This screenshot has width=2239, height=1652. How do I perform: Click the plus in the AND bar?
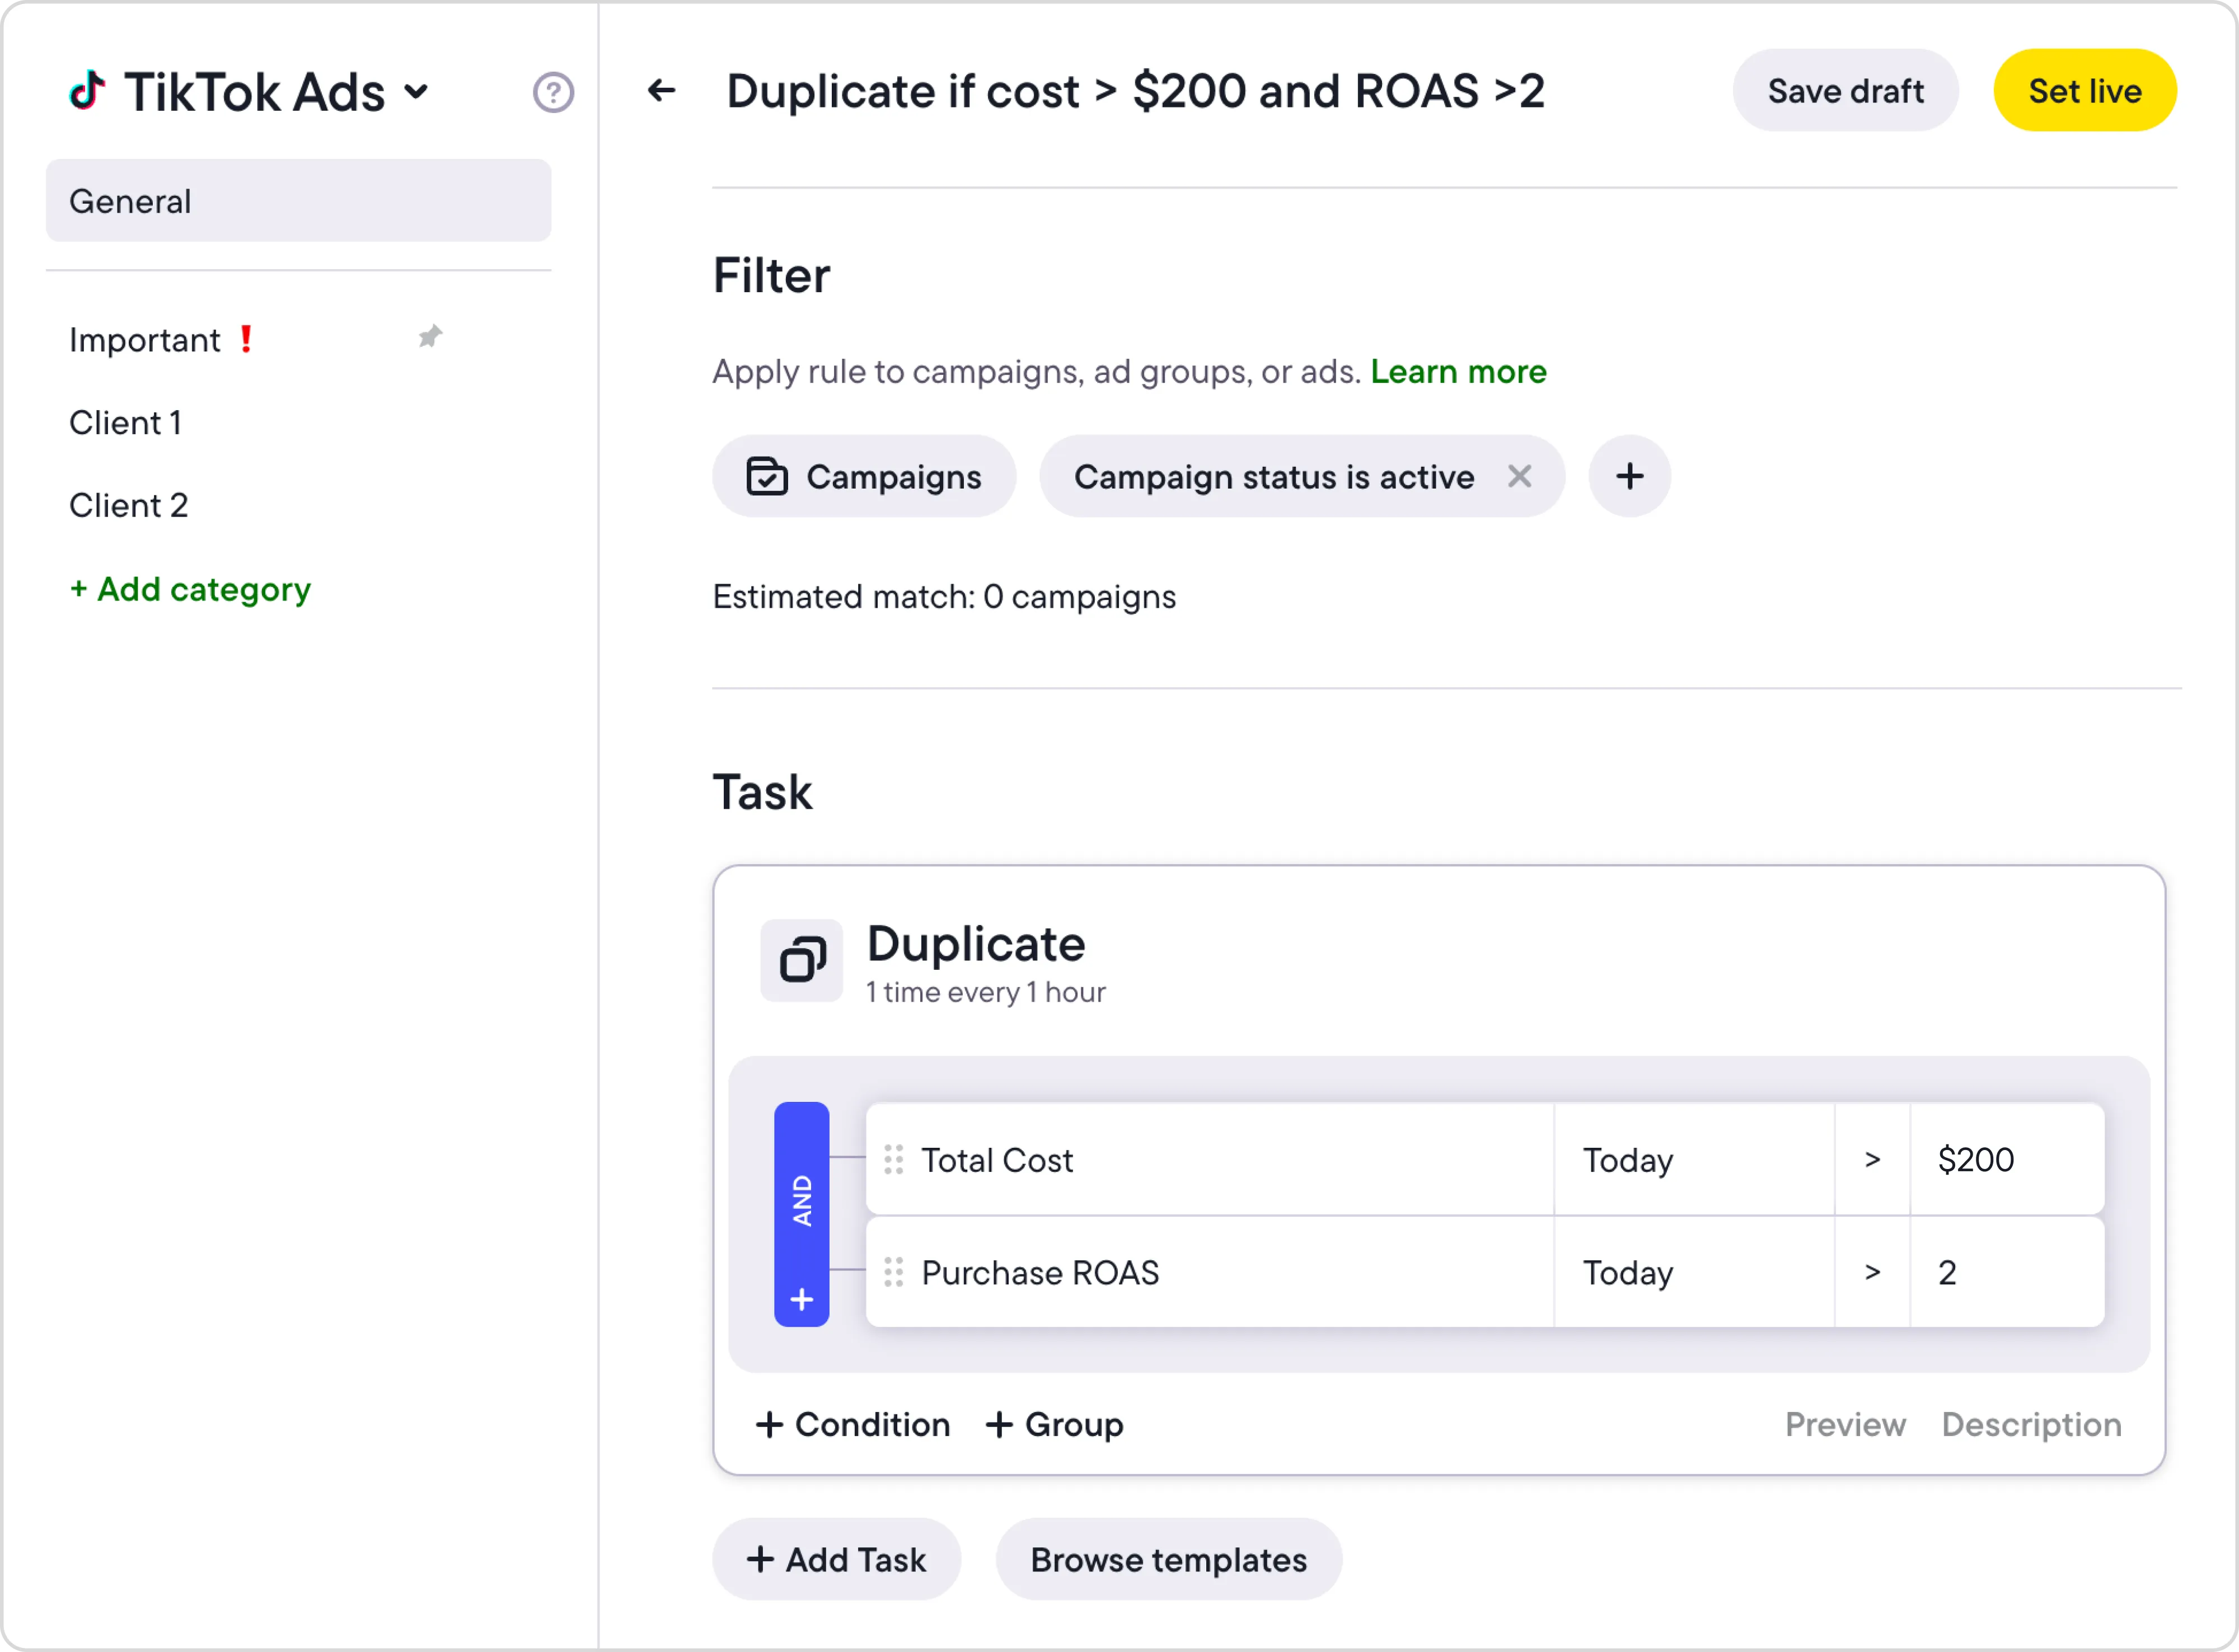pos(802,1299)
